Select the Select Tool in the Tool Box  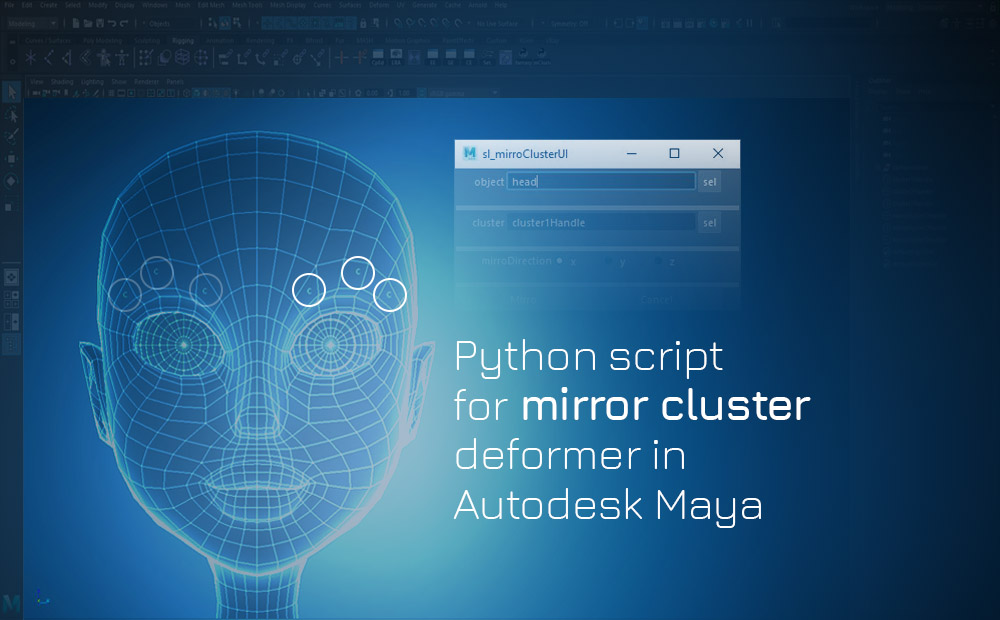pos(12,91)
